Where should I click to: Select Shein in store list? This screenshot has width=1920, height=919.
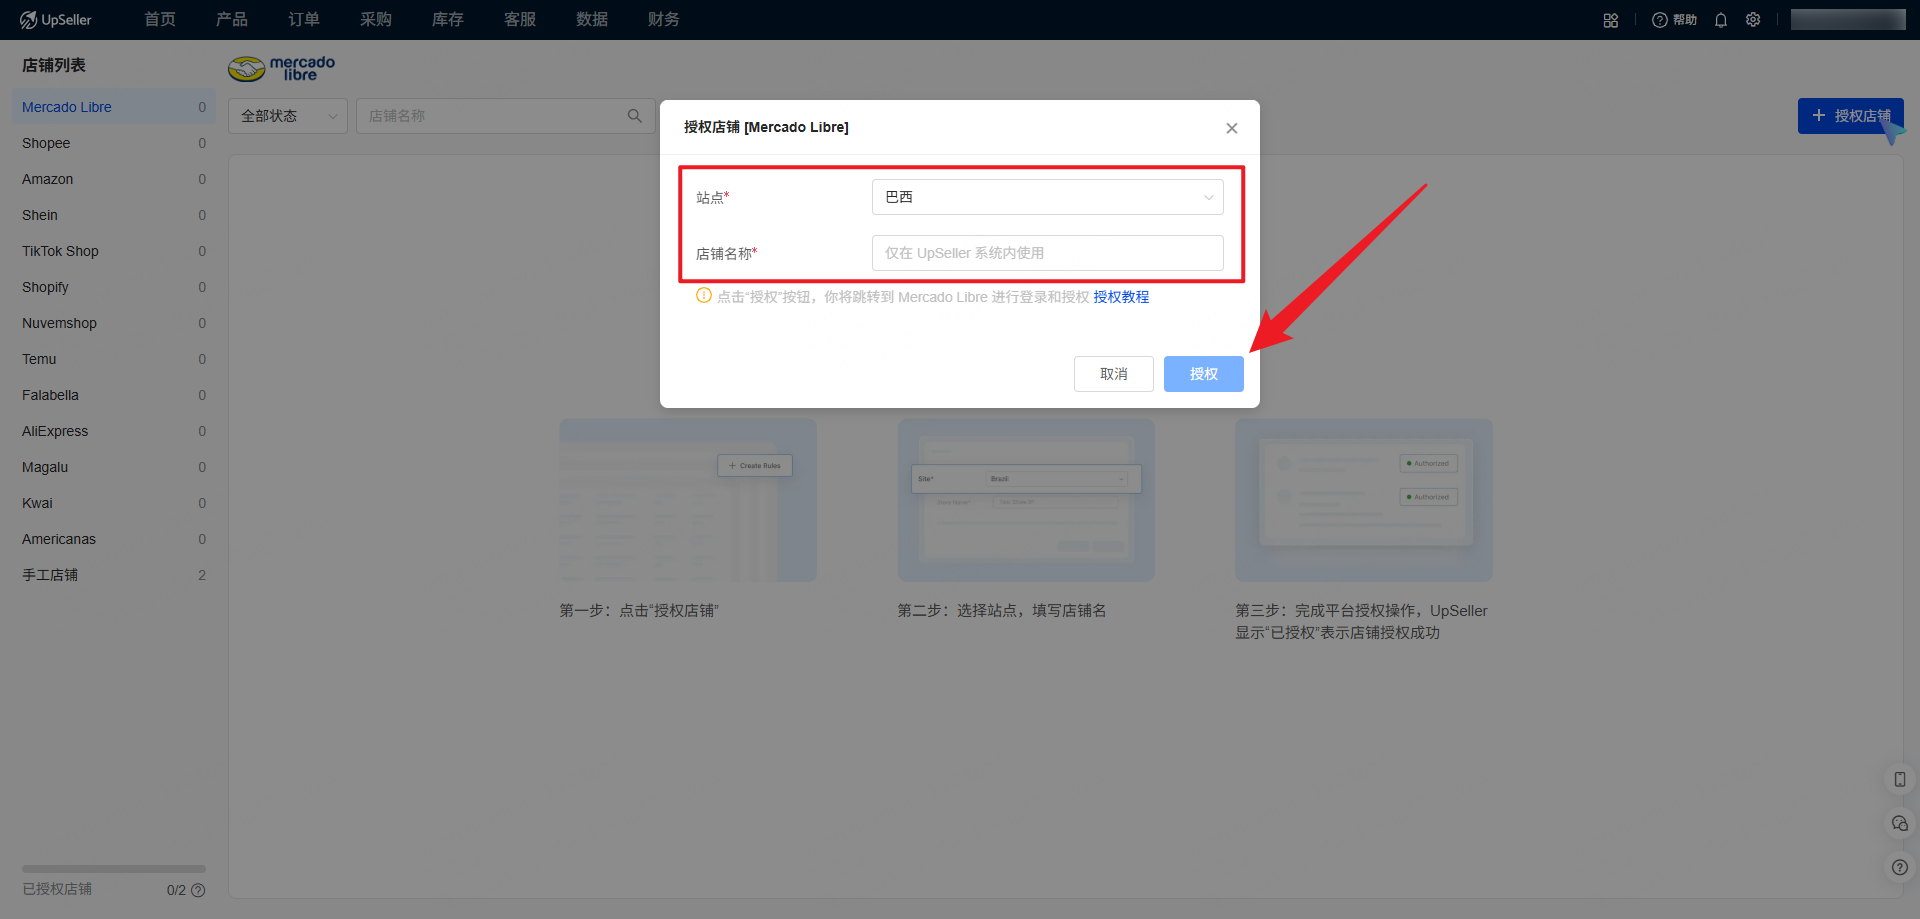114,215
